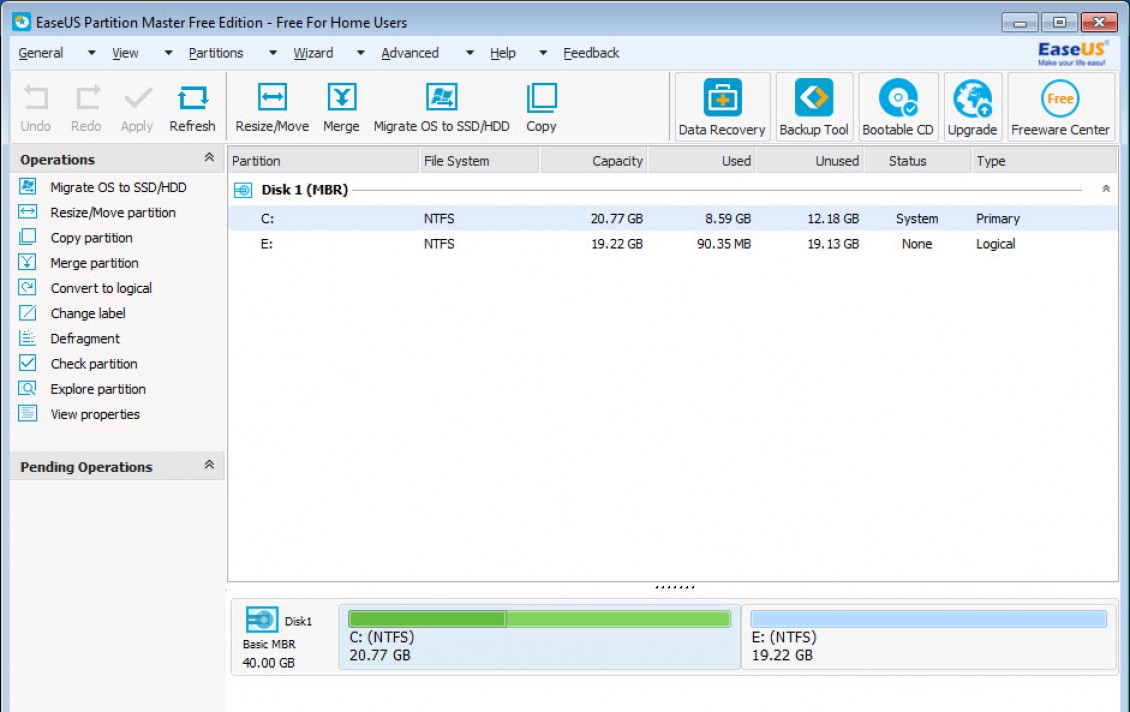Click the pane splitter dots handle
Image resolution: width=1130 pixels, height=712 pixels.
(675, 587)
